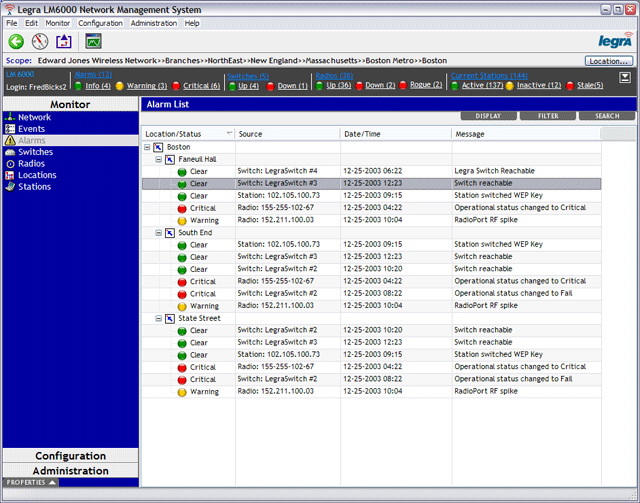640x503 pixels.
Task: Click the Date/Time column header
Action: pos(396,134)
